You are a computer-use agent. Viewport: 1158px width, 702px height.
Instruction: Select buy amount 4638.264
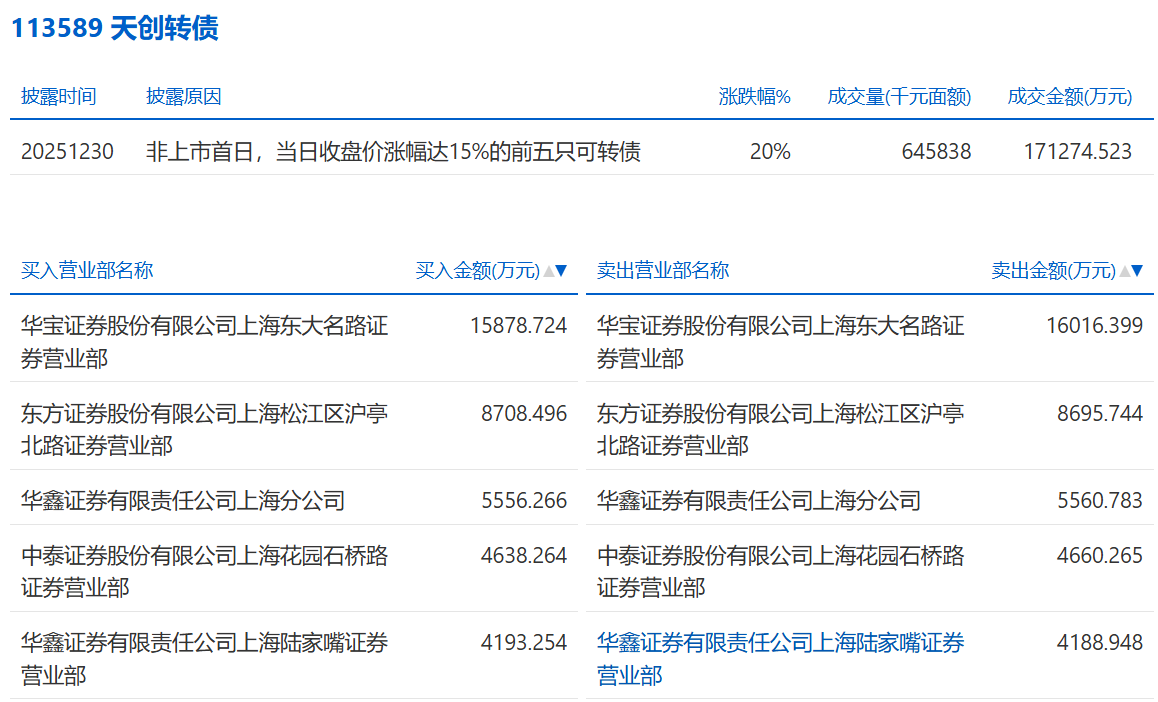524,555
